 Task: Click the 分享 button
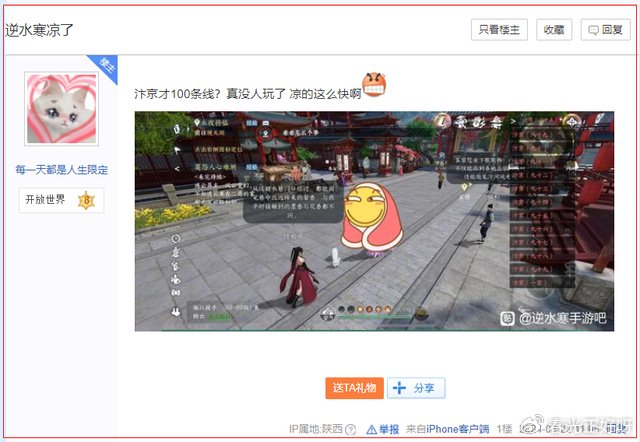coord(416,388)
